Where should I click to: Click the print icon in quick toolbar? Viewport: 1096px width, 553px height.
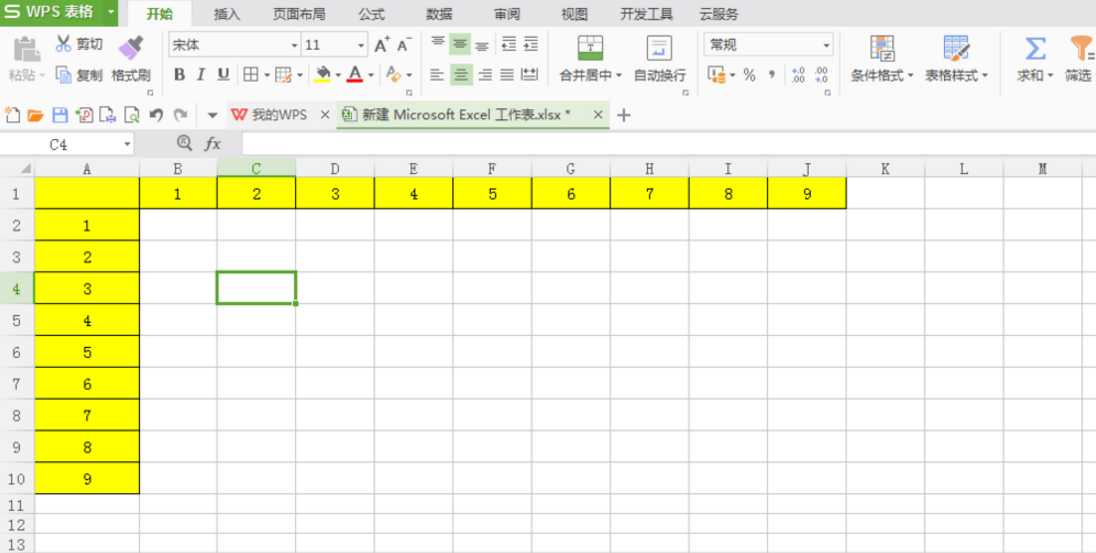click(x=107, y=115)
